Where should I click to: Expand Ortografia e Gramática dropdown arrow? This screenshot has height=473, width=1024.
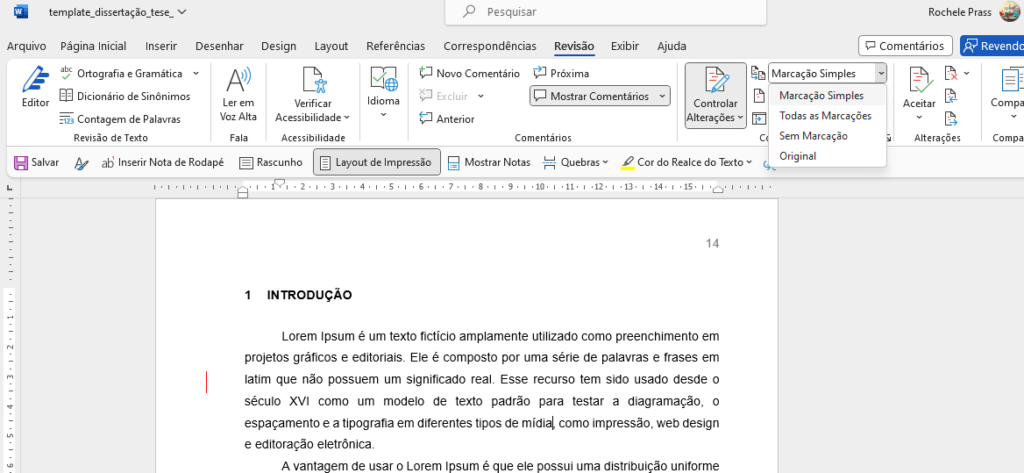coord(195,73)
